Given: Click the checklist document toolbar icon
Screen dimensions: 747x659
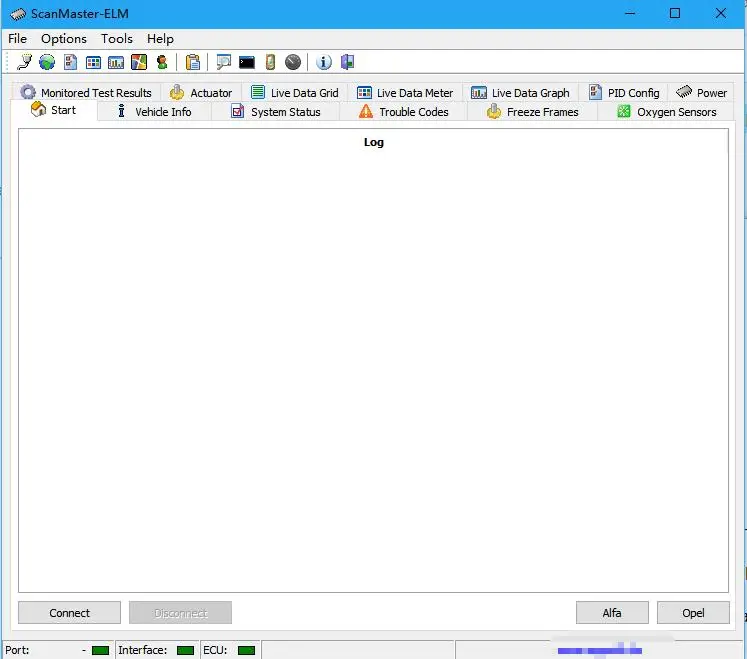Looking at the screenshot, I should click(71, 62).
